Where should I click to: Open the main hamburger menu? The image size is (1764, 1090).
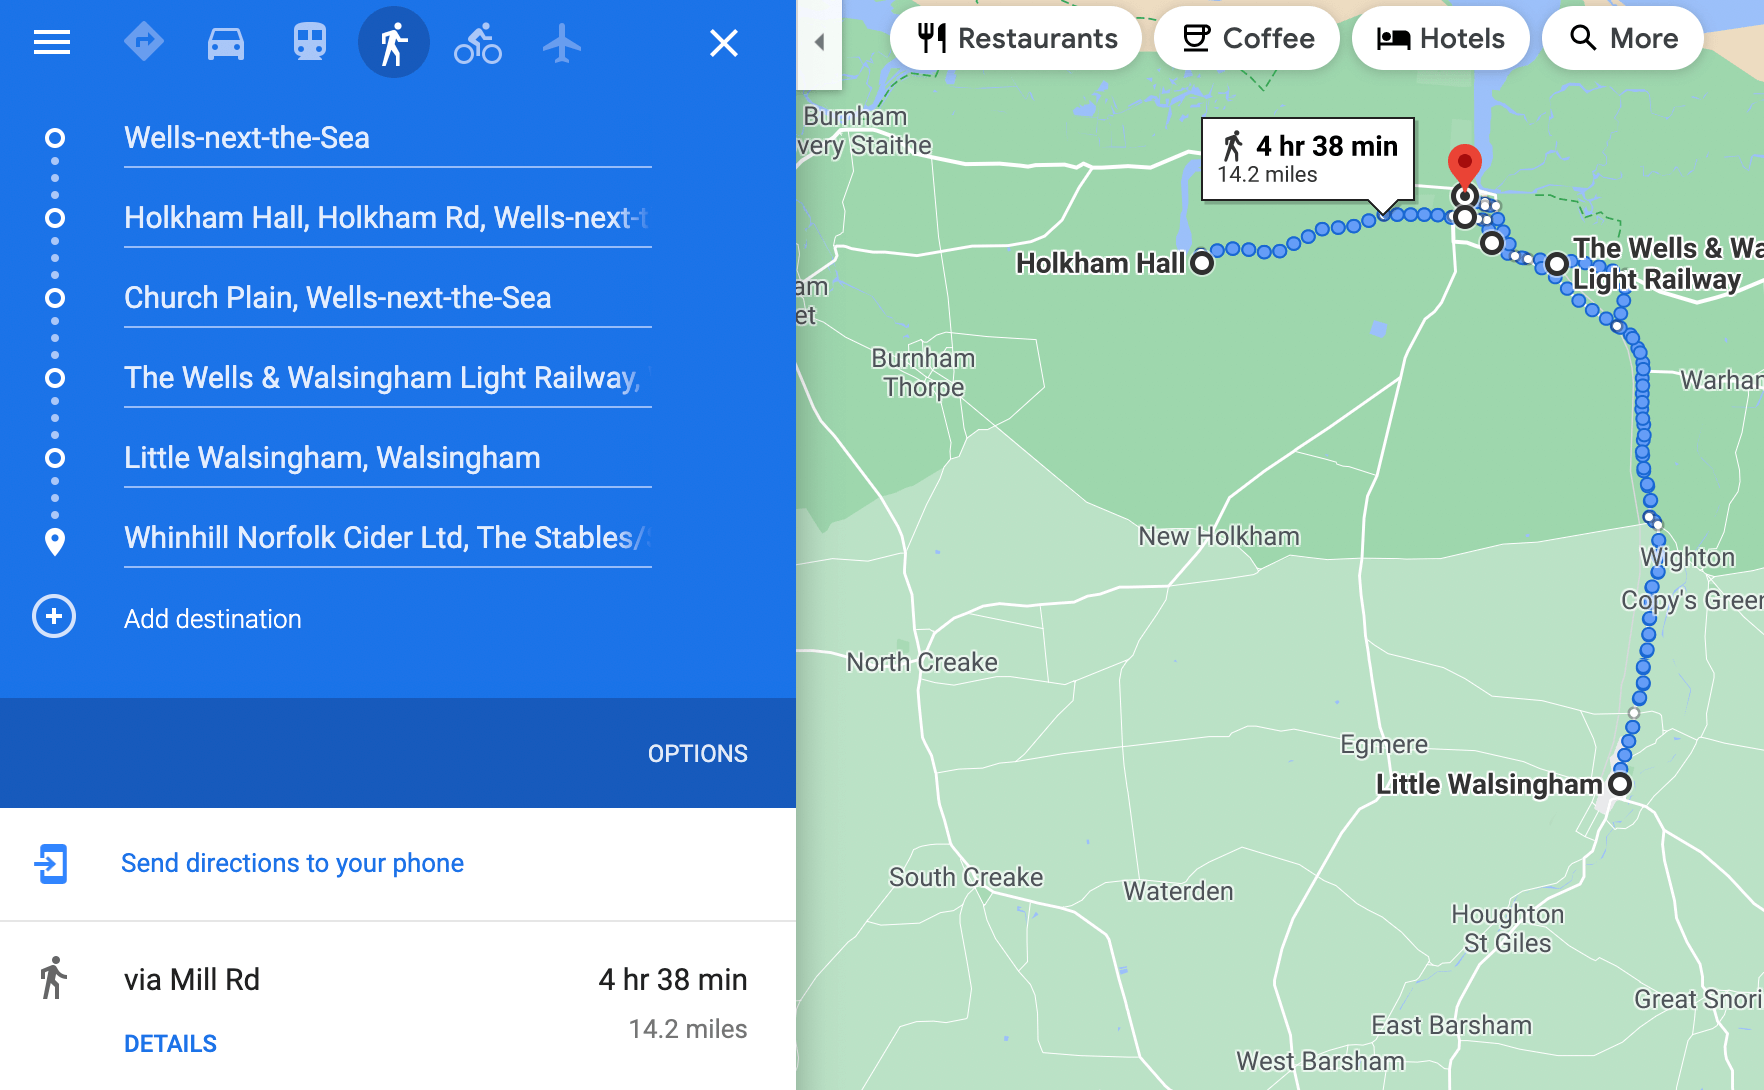point(51,42)
